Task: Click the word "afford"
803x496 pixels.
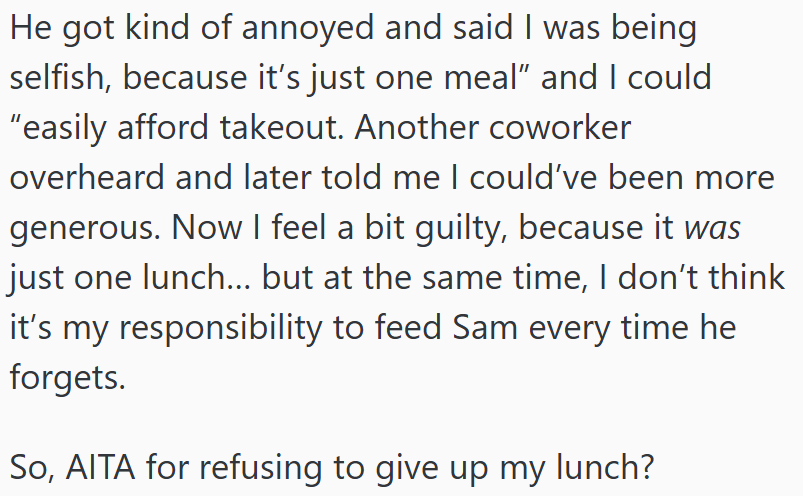Action: pyautogui.click(x=163, y=127)
